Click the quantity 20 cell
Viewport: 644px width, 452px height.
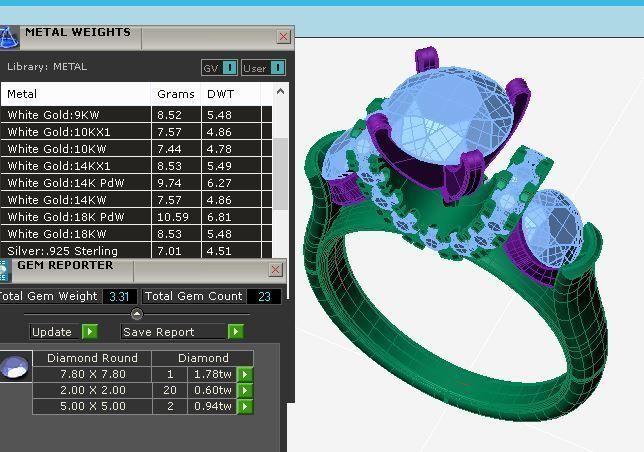(170, 390)
